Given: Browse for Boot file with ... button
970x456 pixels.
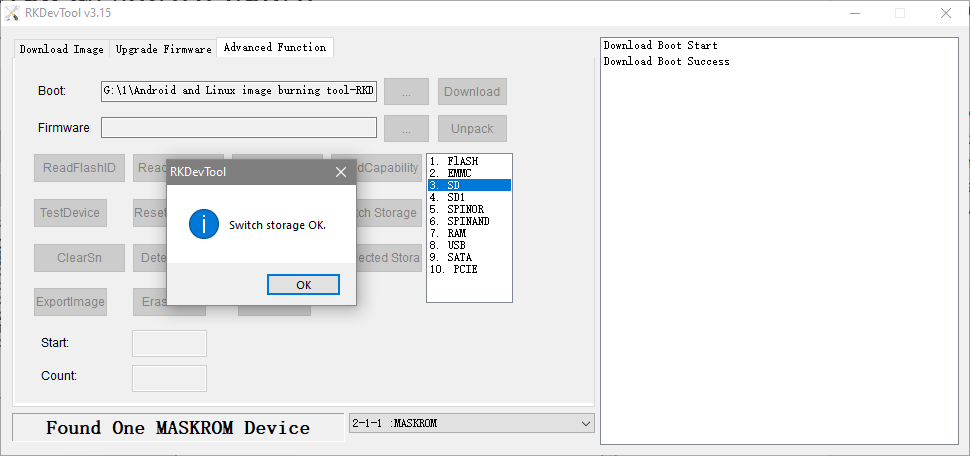Looking at the screenshot, I should tap(406, 92).
